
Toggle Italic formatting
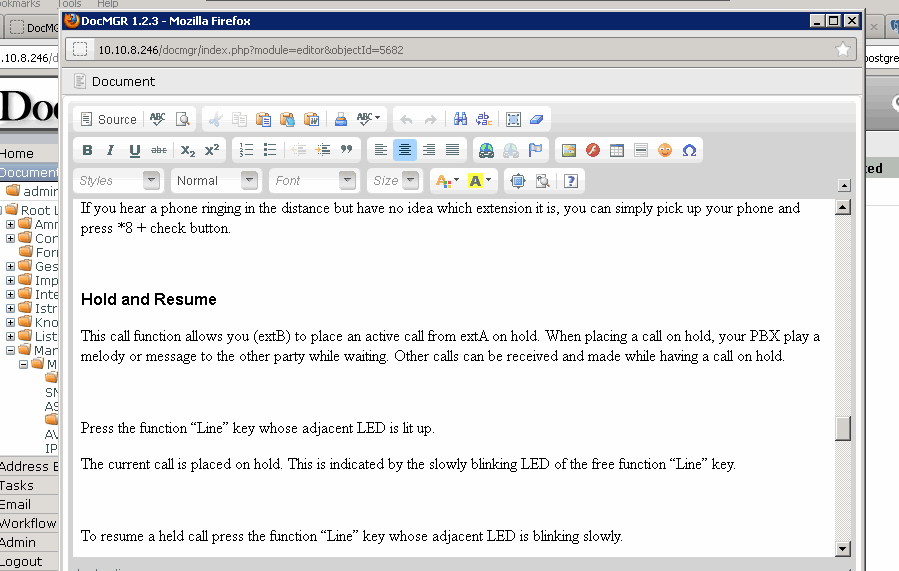click(111, 150)
